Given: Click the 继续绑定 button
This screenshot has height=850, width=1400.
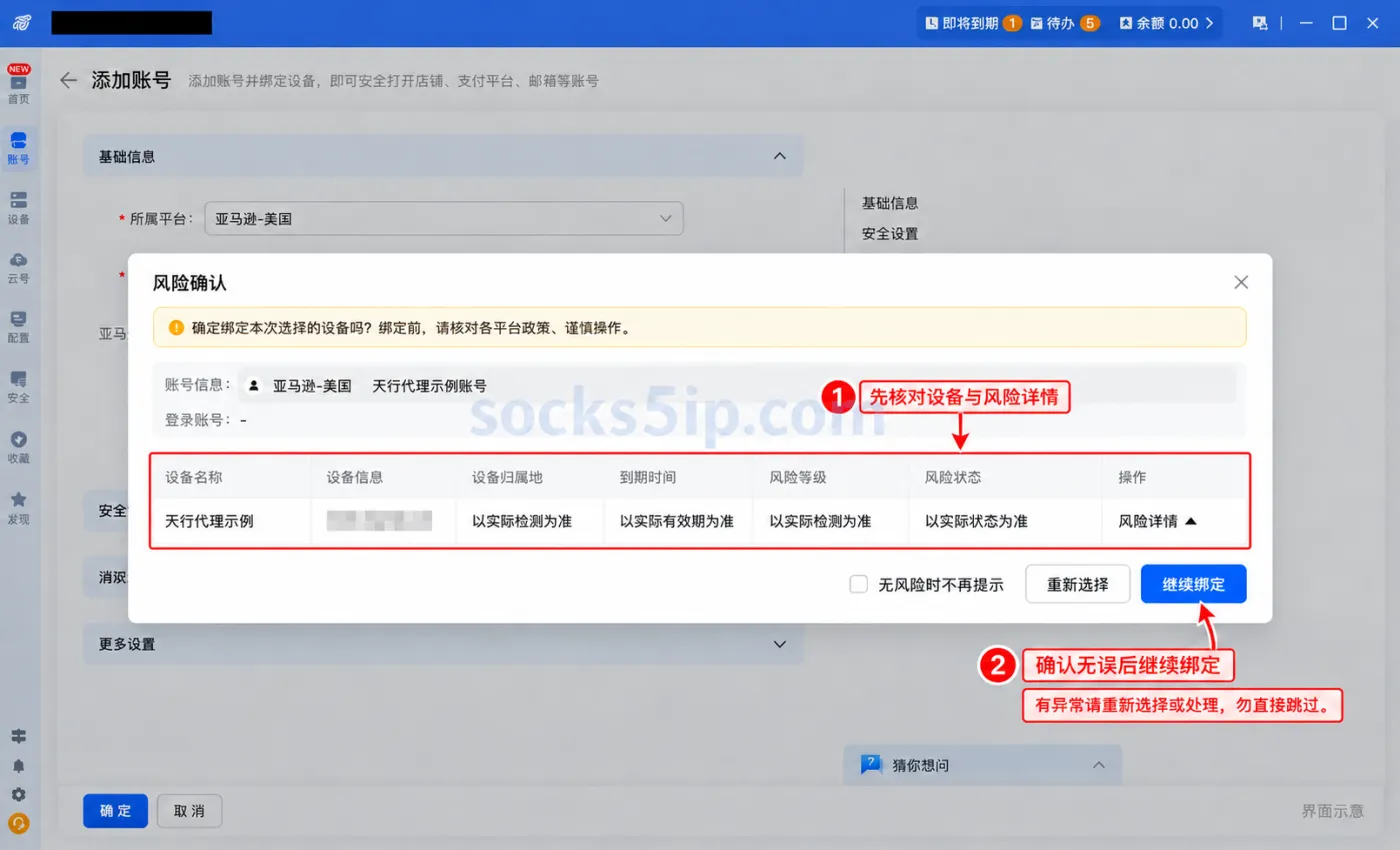Looking at the screenshot, I should [1193, 584].
